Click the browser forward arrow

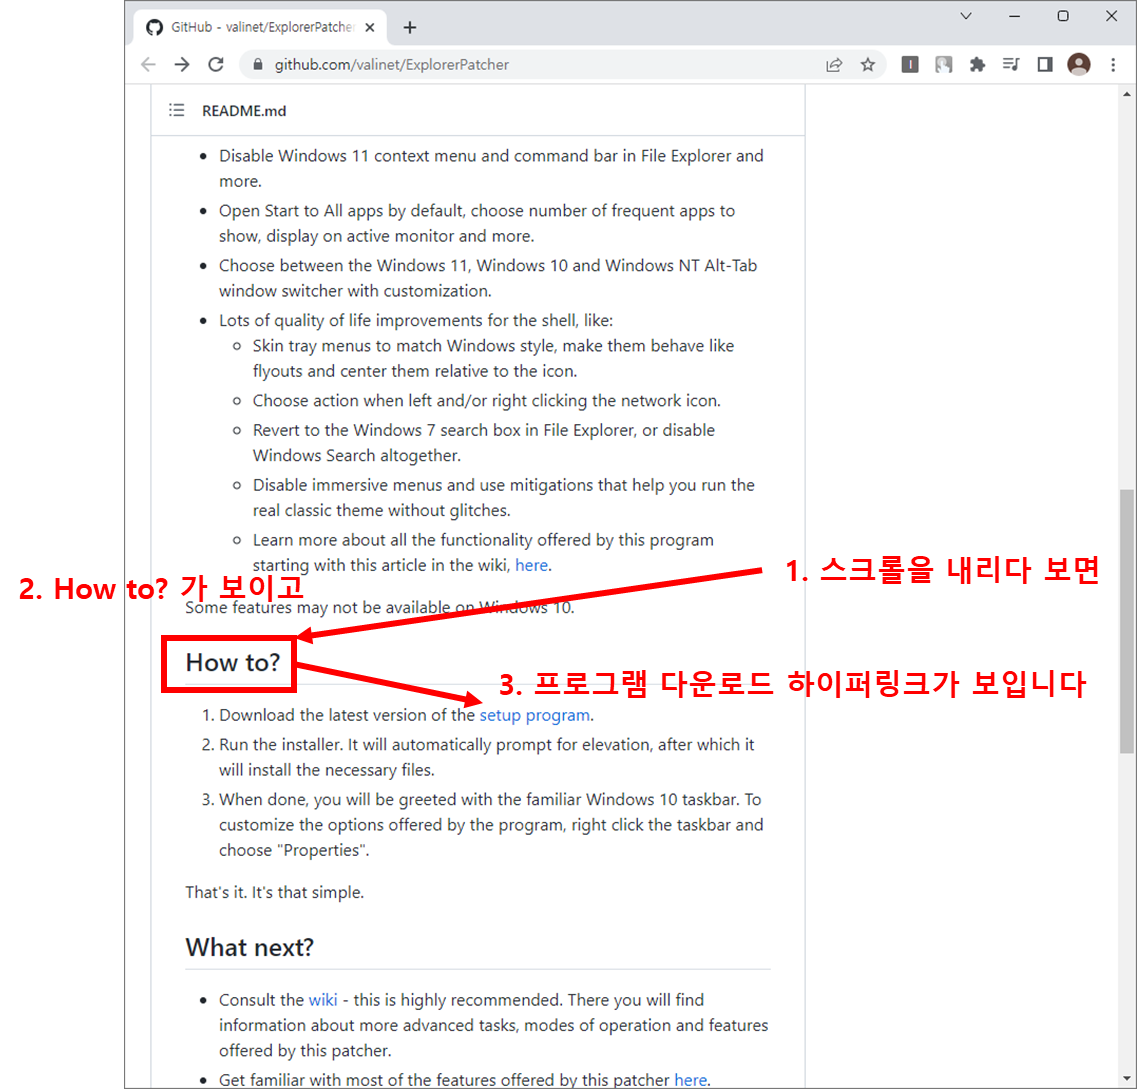click(x=182, y=65)
